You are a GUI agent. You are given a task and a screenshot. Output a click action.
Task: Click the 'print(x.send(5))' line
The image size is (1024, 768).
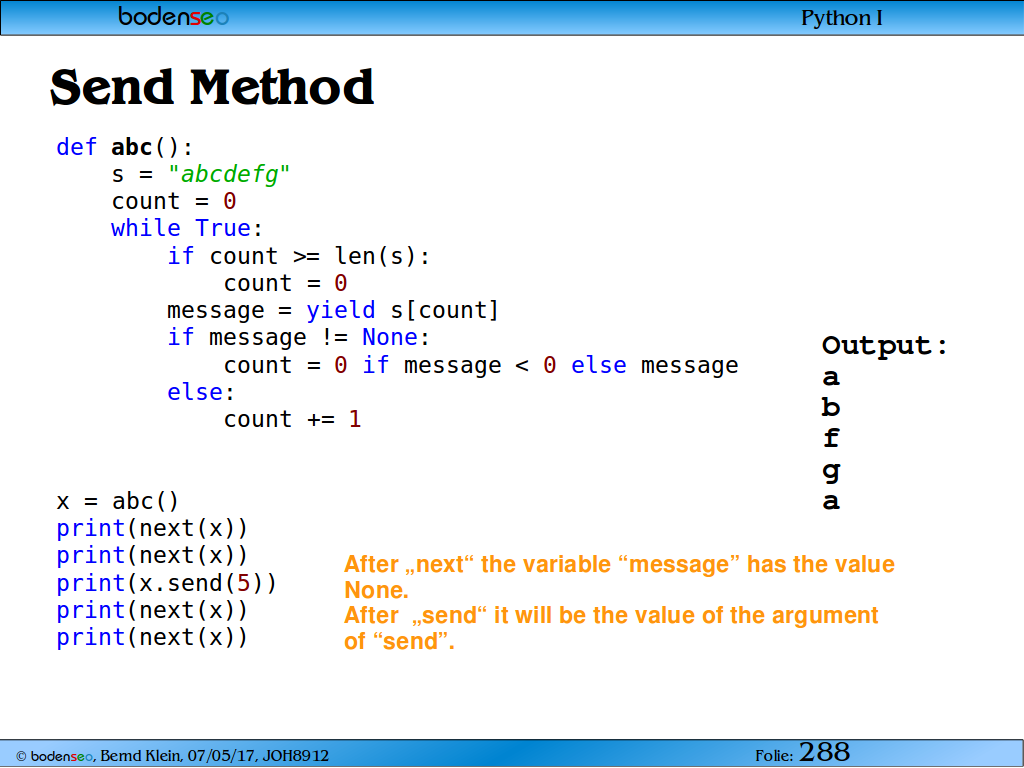pos(167,583)
